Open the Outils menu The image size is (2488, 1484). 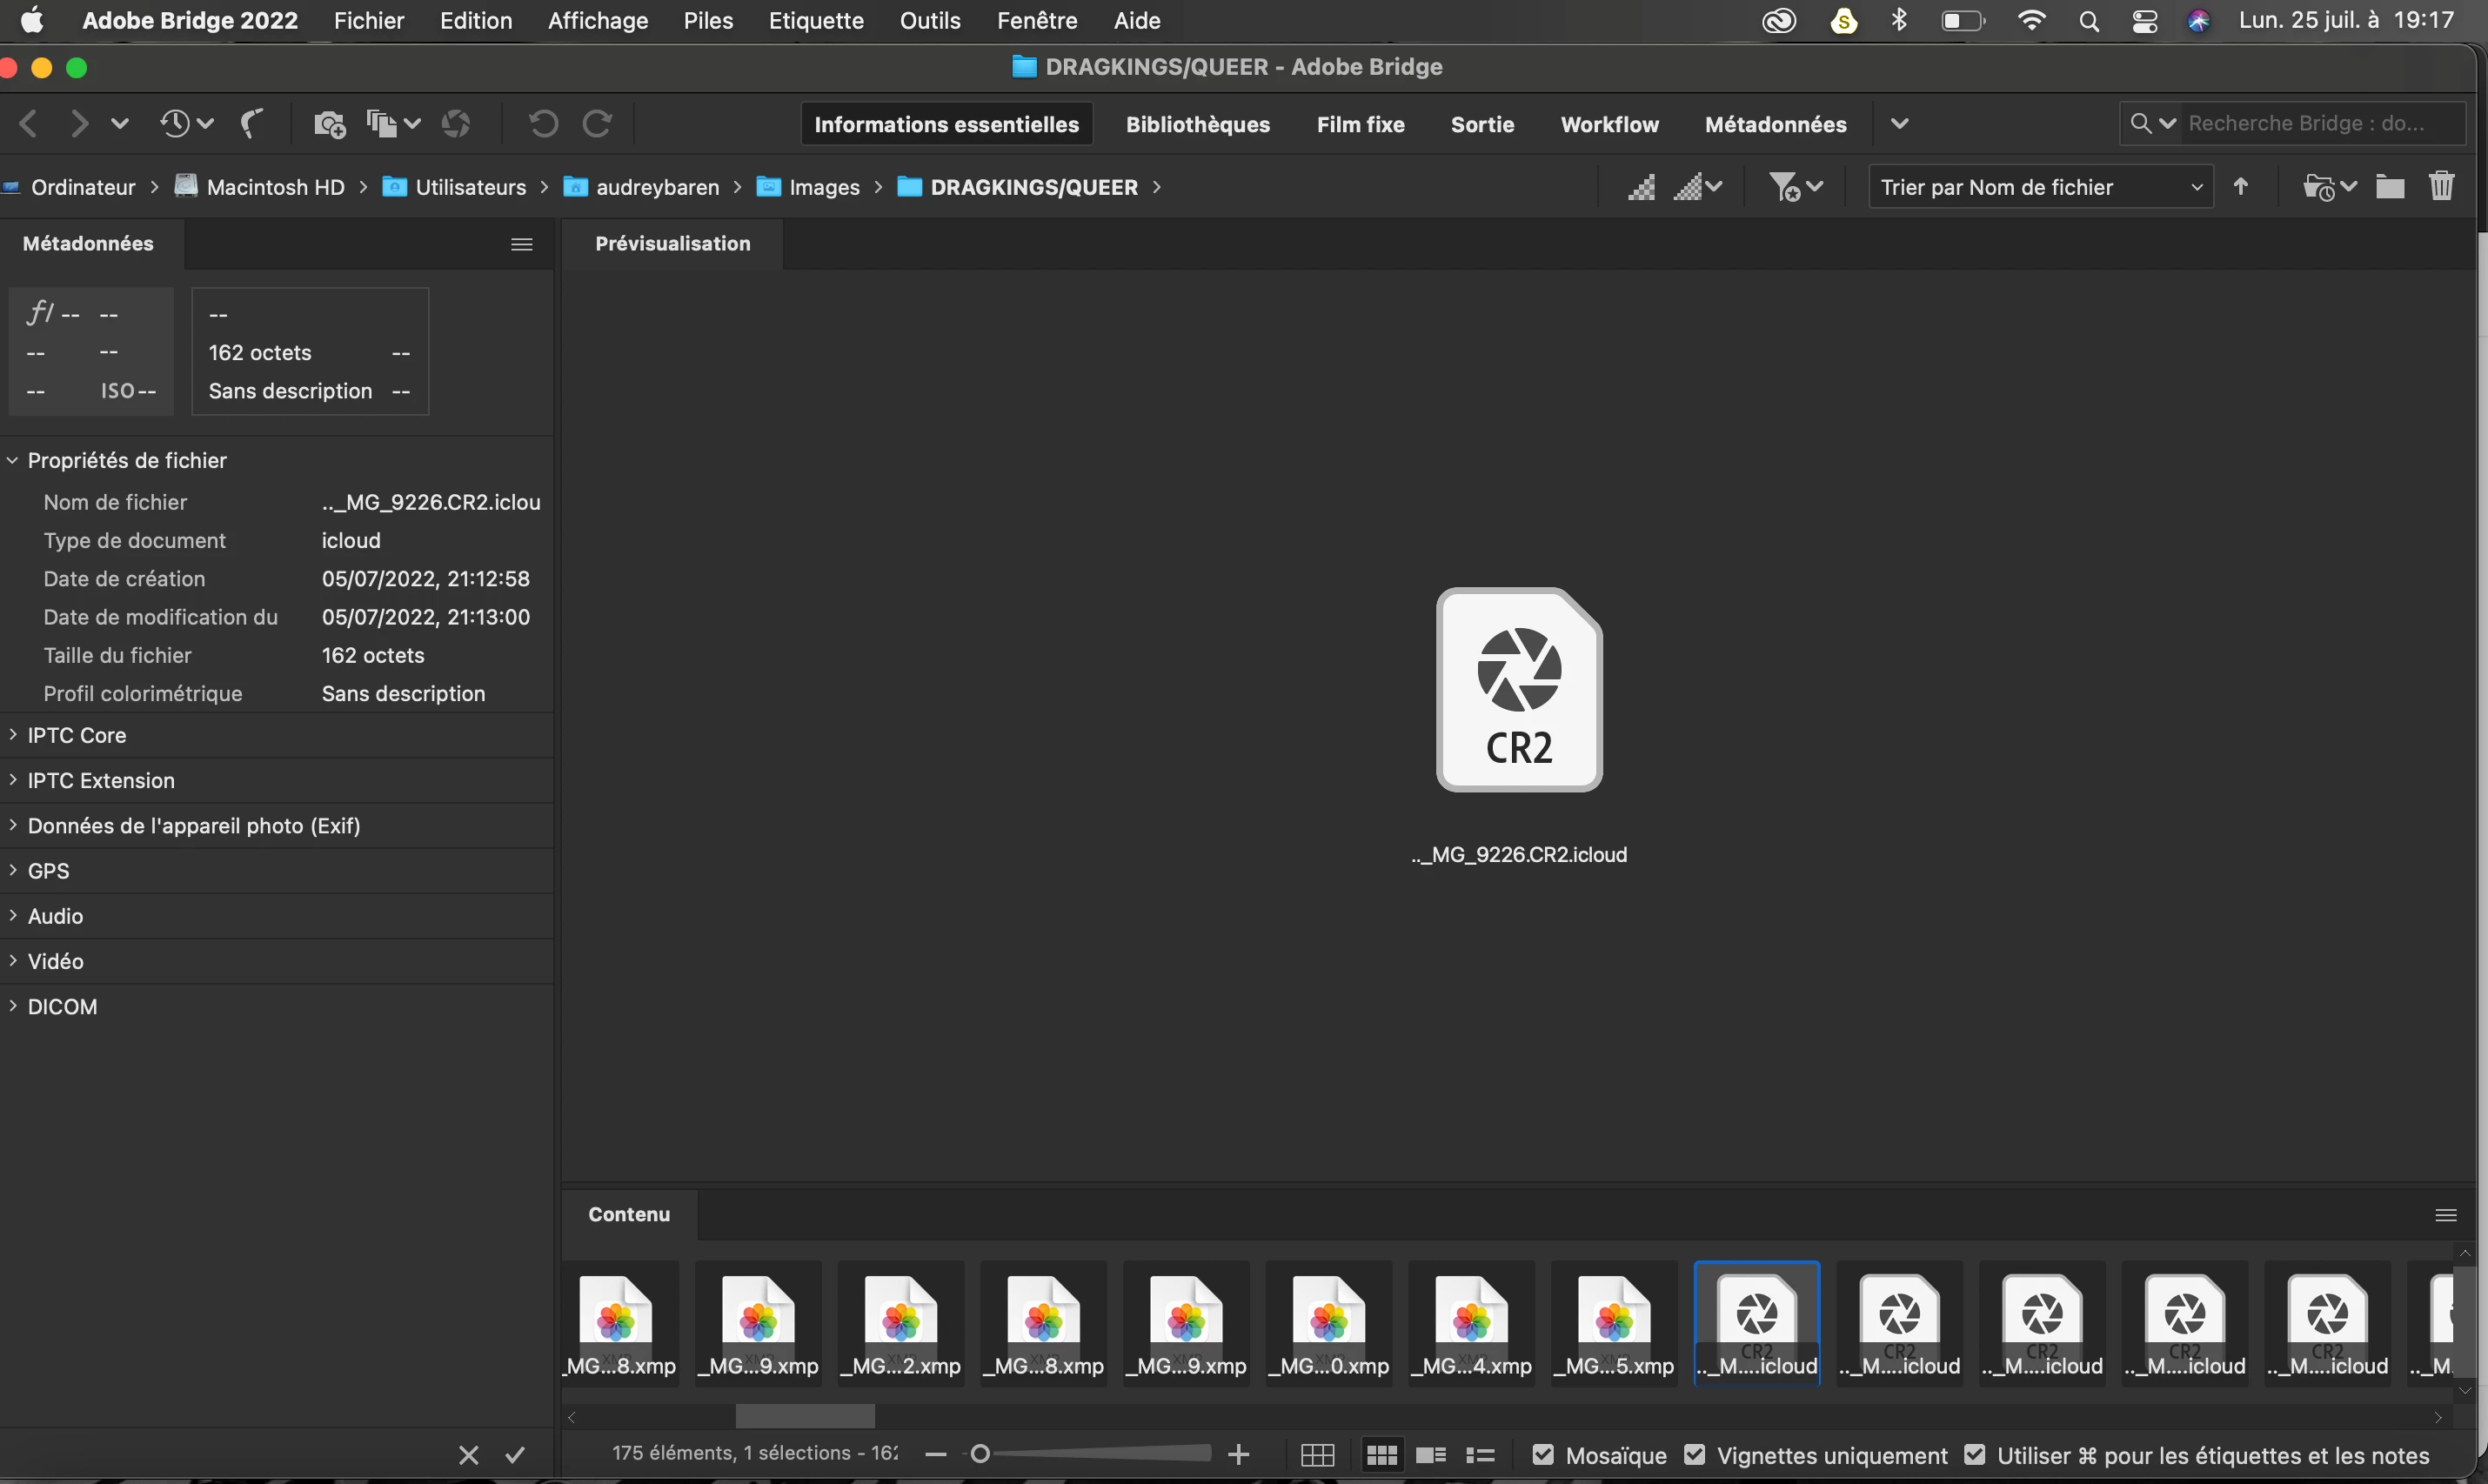[x=929, y=21]
